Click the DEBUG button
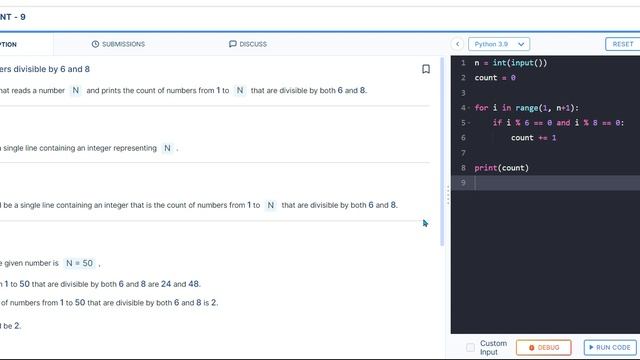The width and height of the screenshot is (640, 360). [x=543, y=347]
